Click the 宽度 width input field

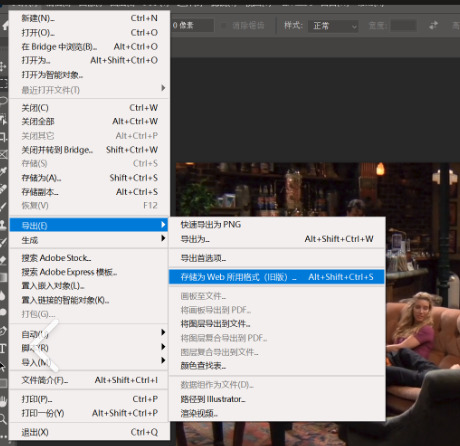coord(403,26)
